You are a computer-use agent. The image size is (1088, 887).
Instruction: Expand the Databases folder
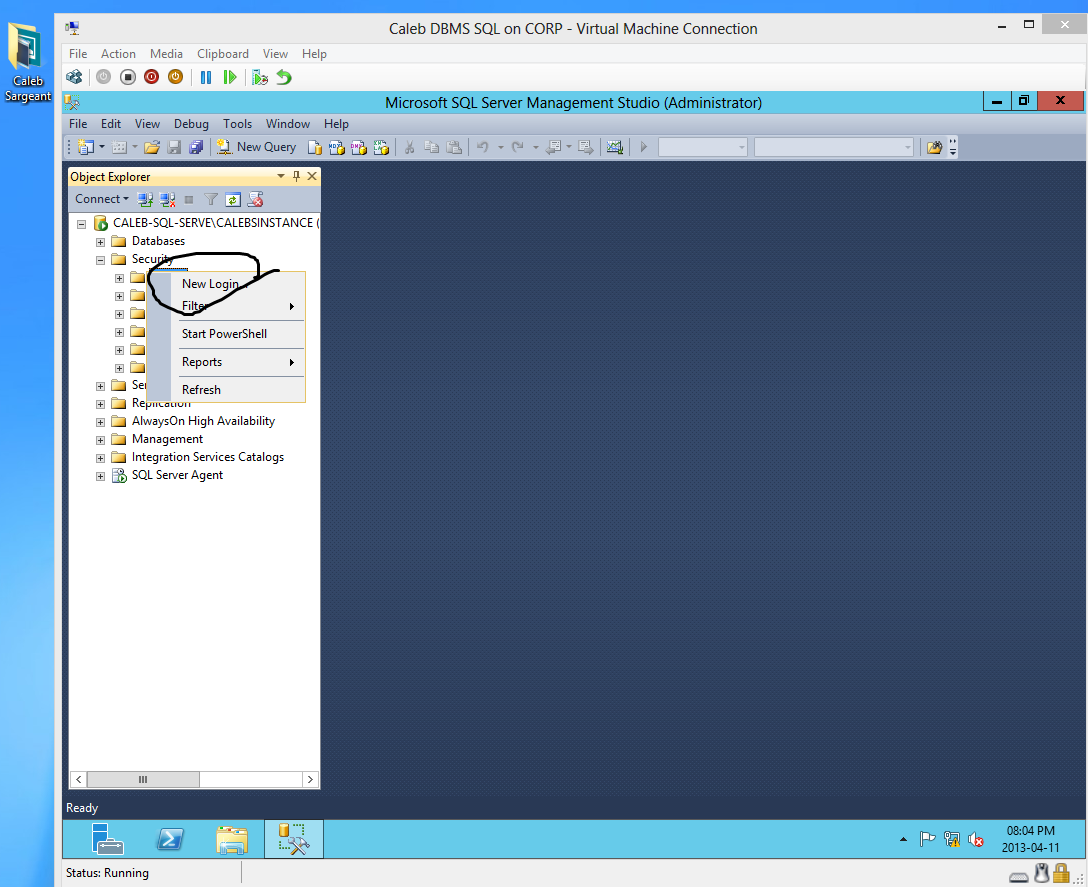(x=101, y=242)
